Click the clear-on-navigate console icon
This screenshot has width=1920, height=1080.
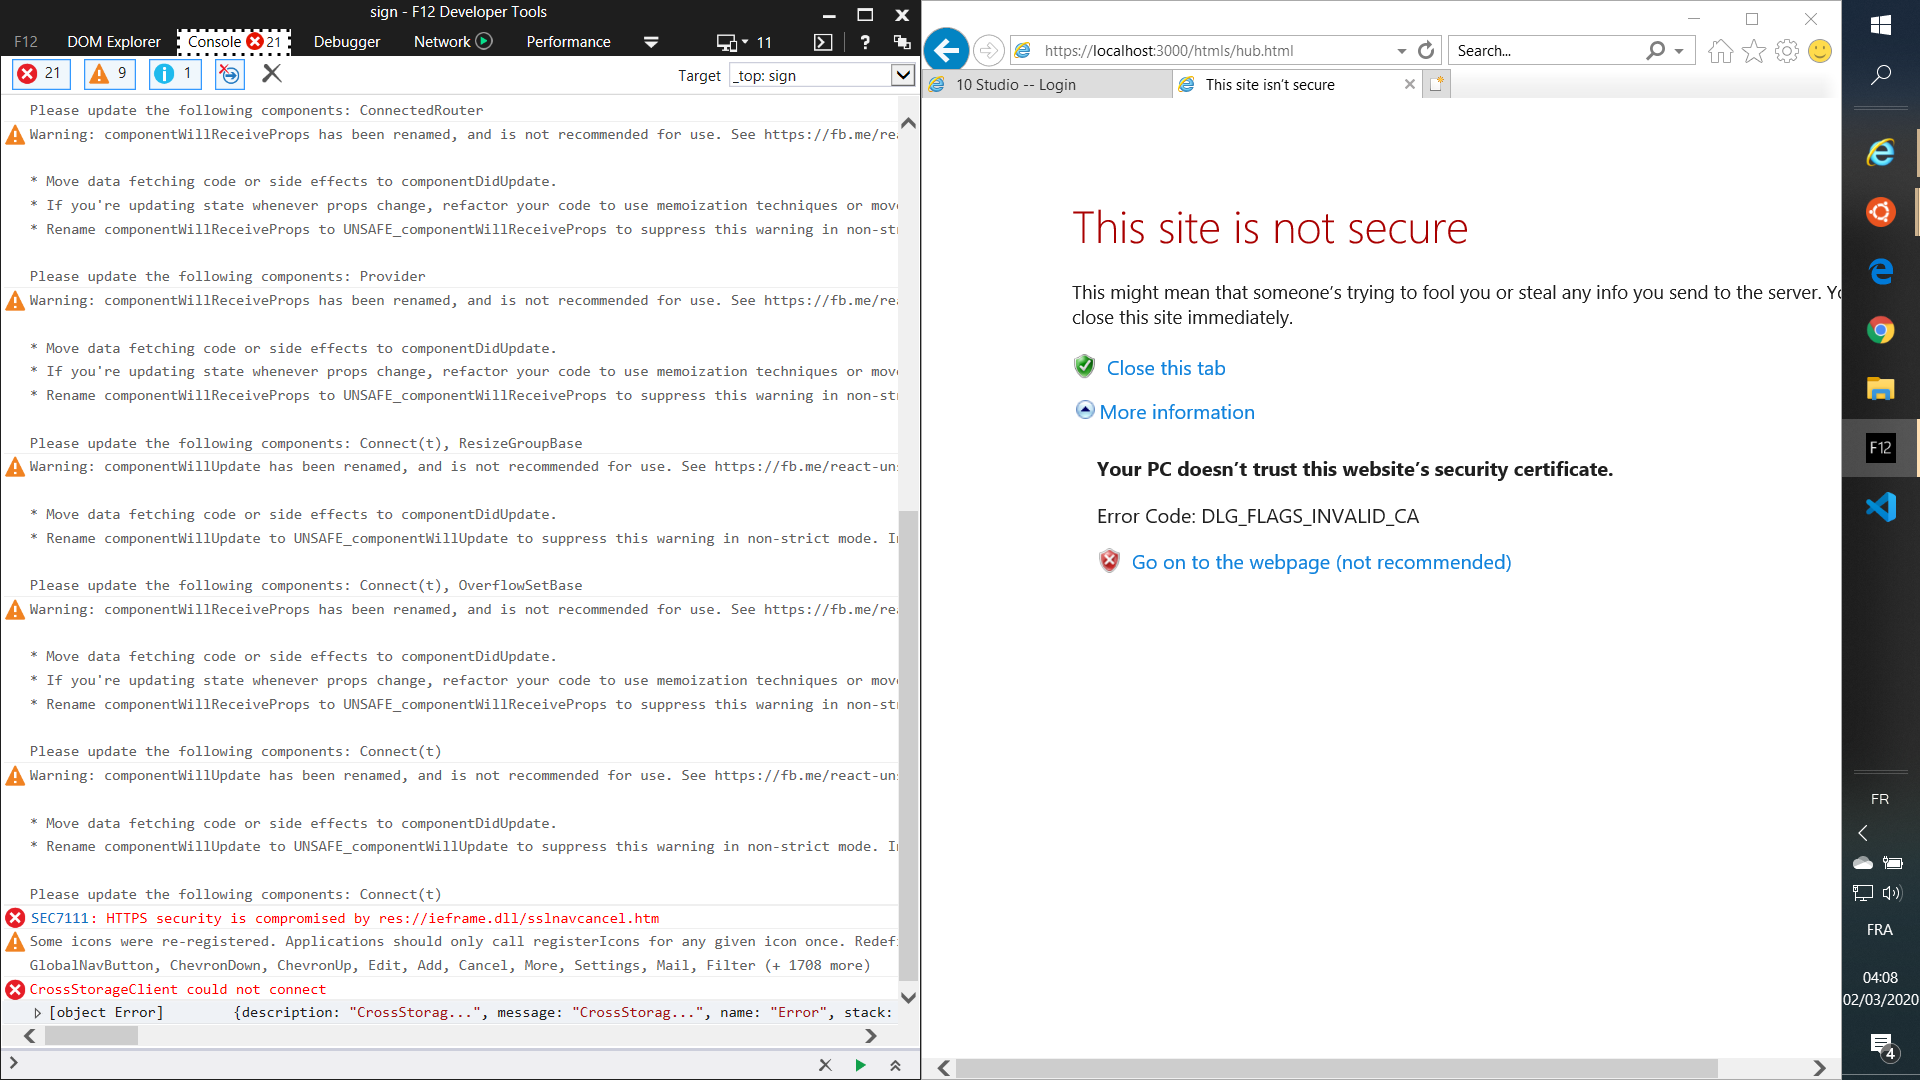[x=229, y=73]
